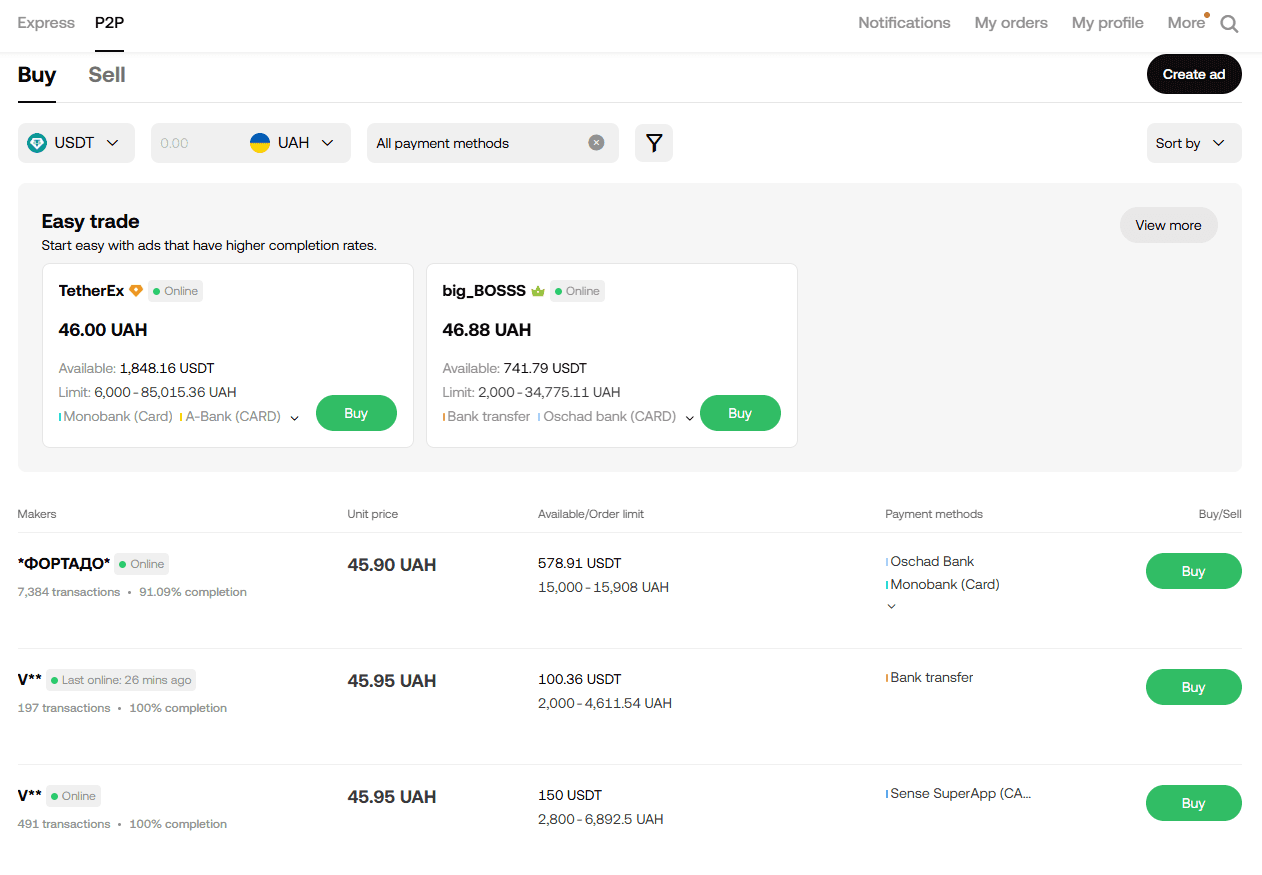
Task: Click Oschad bank (CARD) on big_BOSSS card
Action: pyautogui.click(x=609, y=416)
